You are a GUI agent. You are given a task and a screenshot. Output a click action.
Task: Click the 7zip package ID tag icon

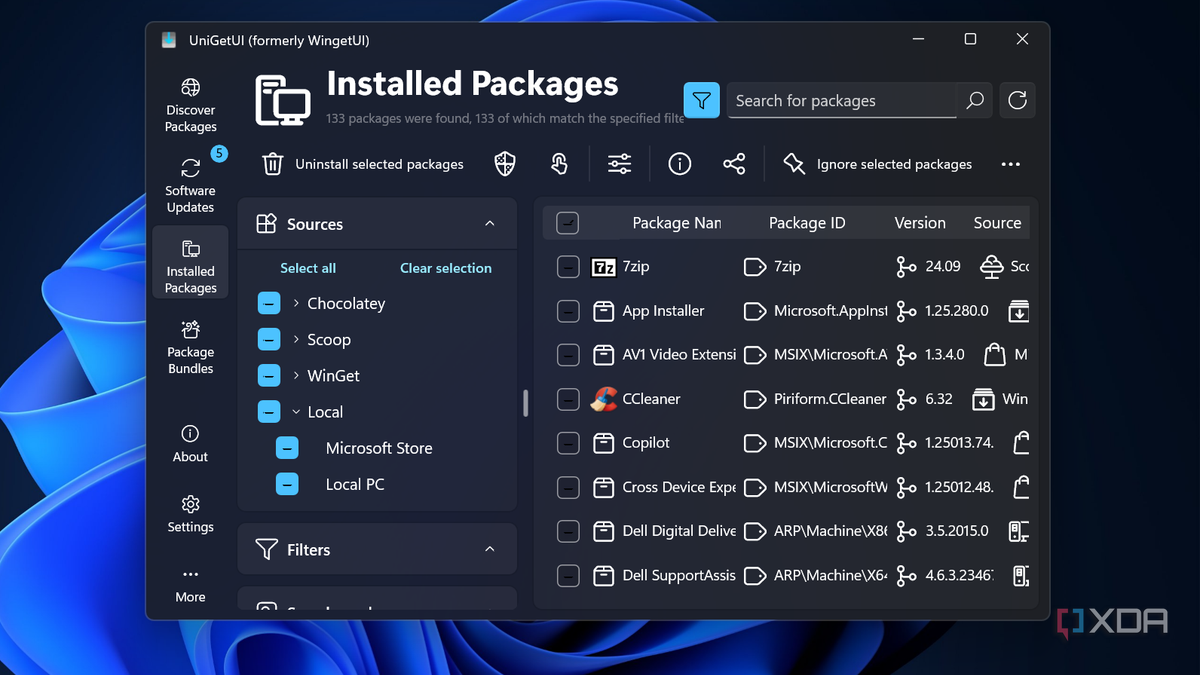click(x=755, y=267)
